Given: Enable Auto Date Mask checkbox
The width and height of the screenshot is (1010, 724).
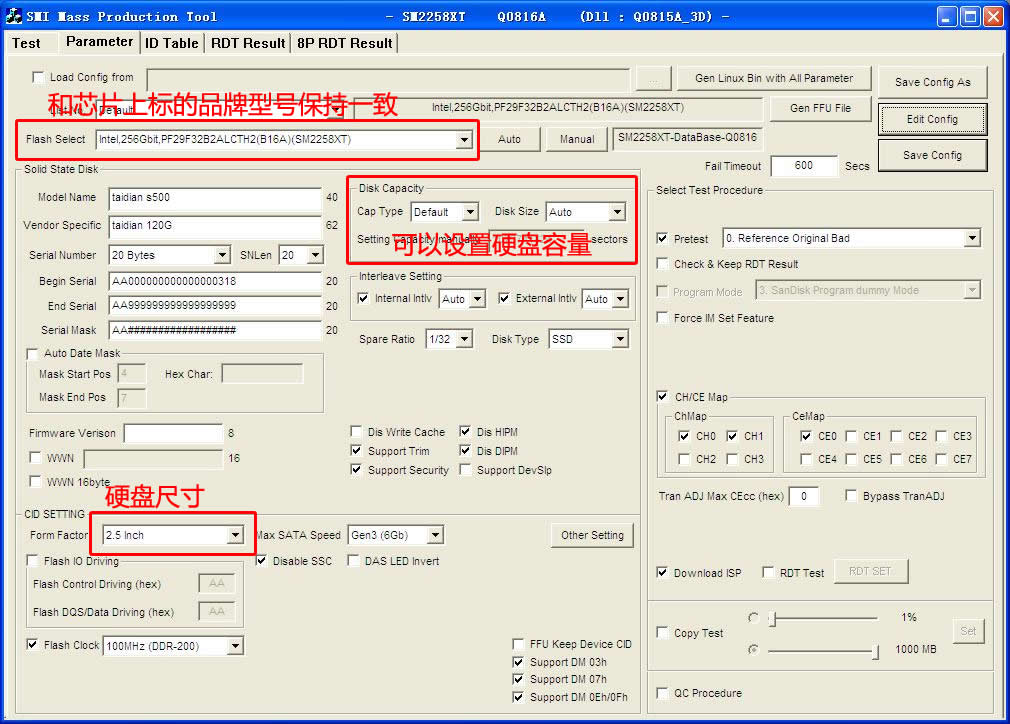Looking at the screenshot, I should click(32, 354).
